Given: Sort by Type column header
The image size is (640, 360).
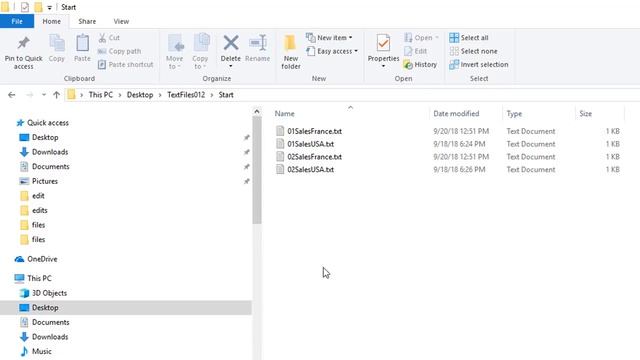Looking at the screenshot, I should tap(514, 113).
